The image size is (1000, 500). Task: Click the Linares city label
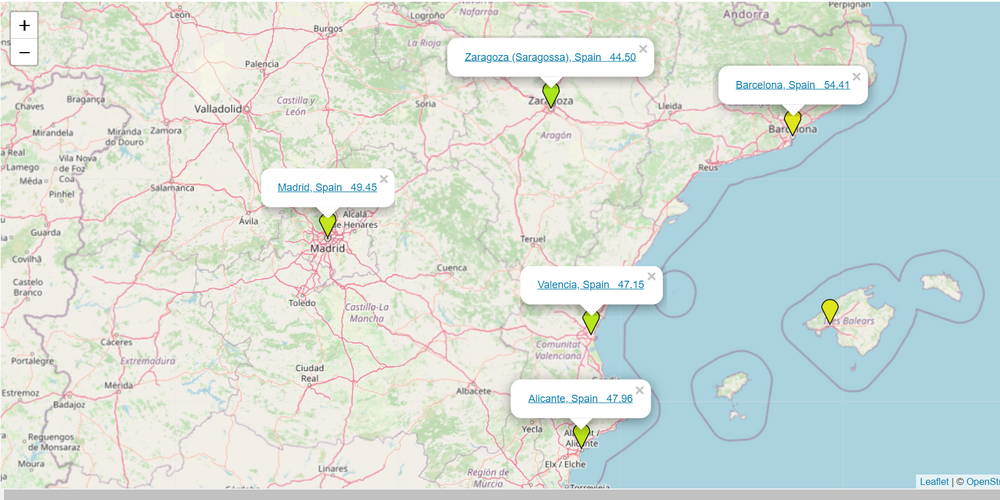point(332,469)
